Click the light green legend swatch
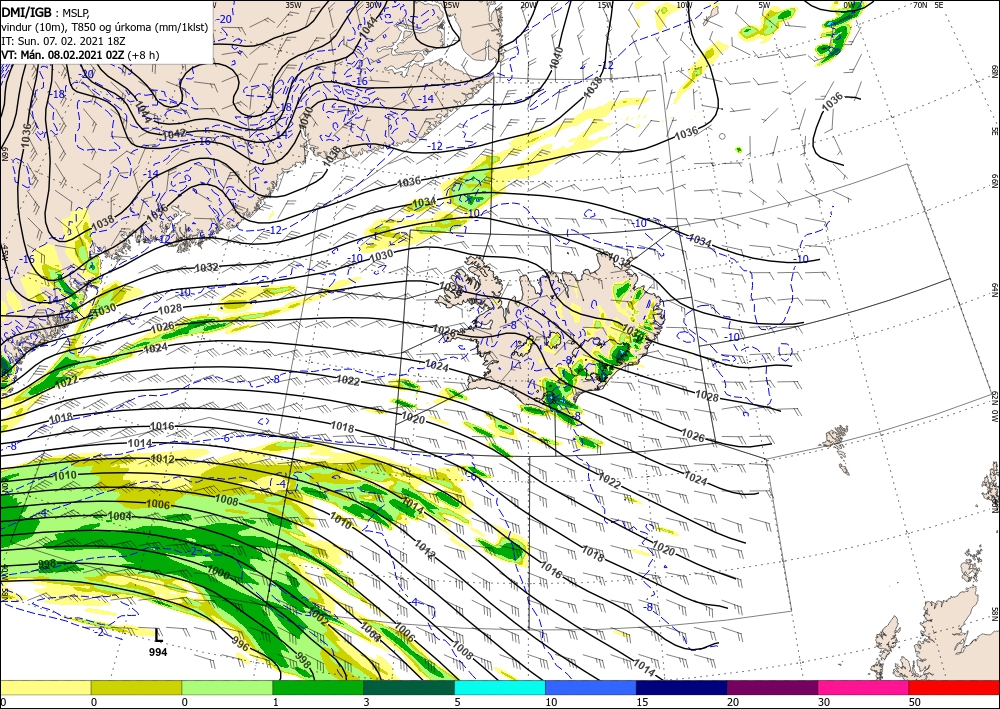The image size is (1000, 709). [227, 688]
